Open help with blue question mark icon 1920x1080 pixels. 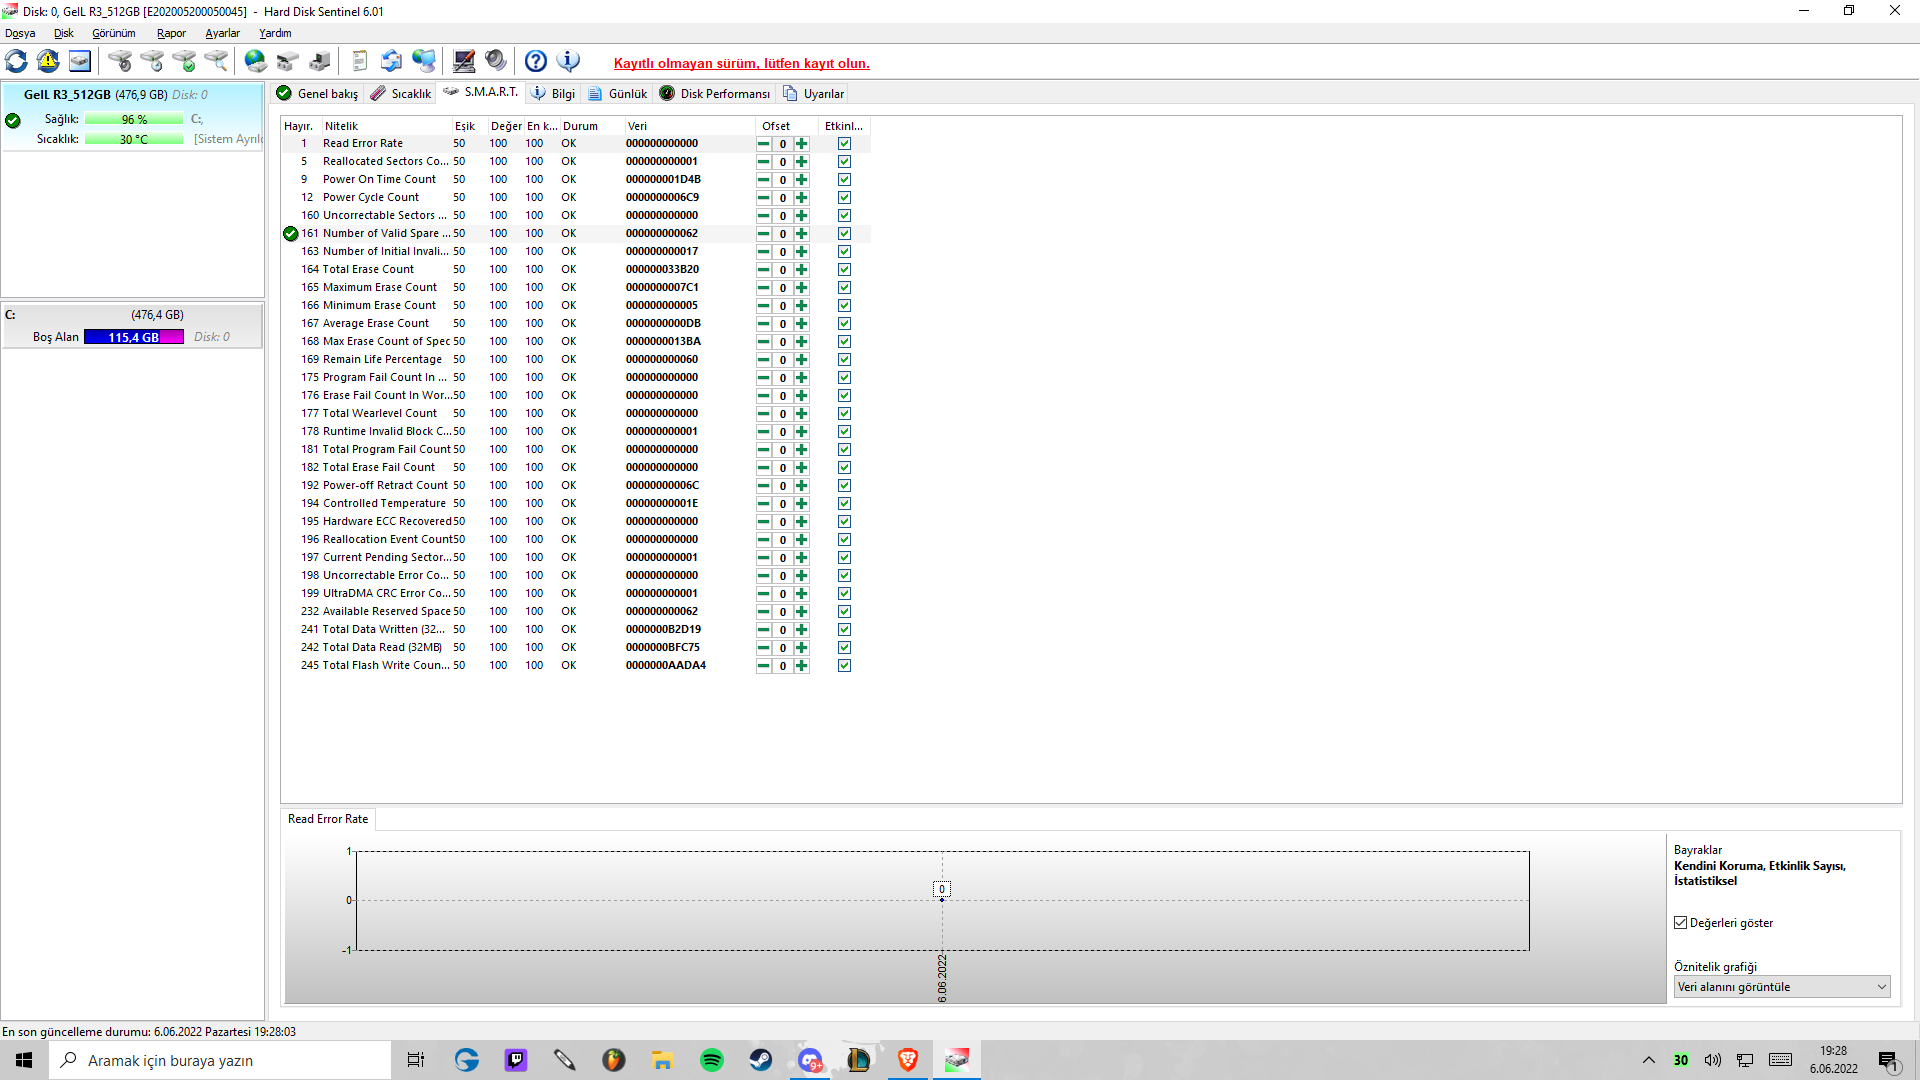tap(536, 61)
